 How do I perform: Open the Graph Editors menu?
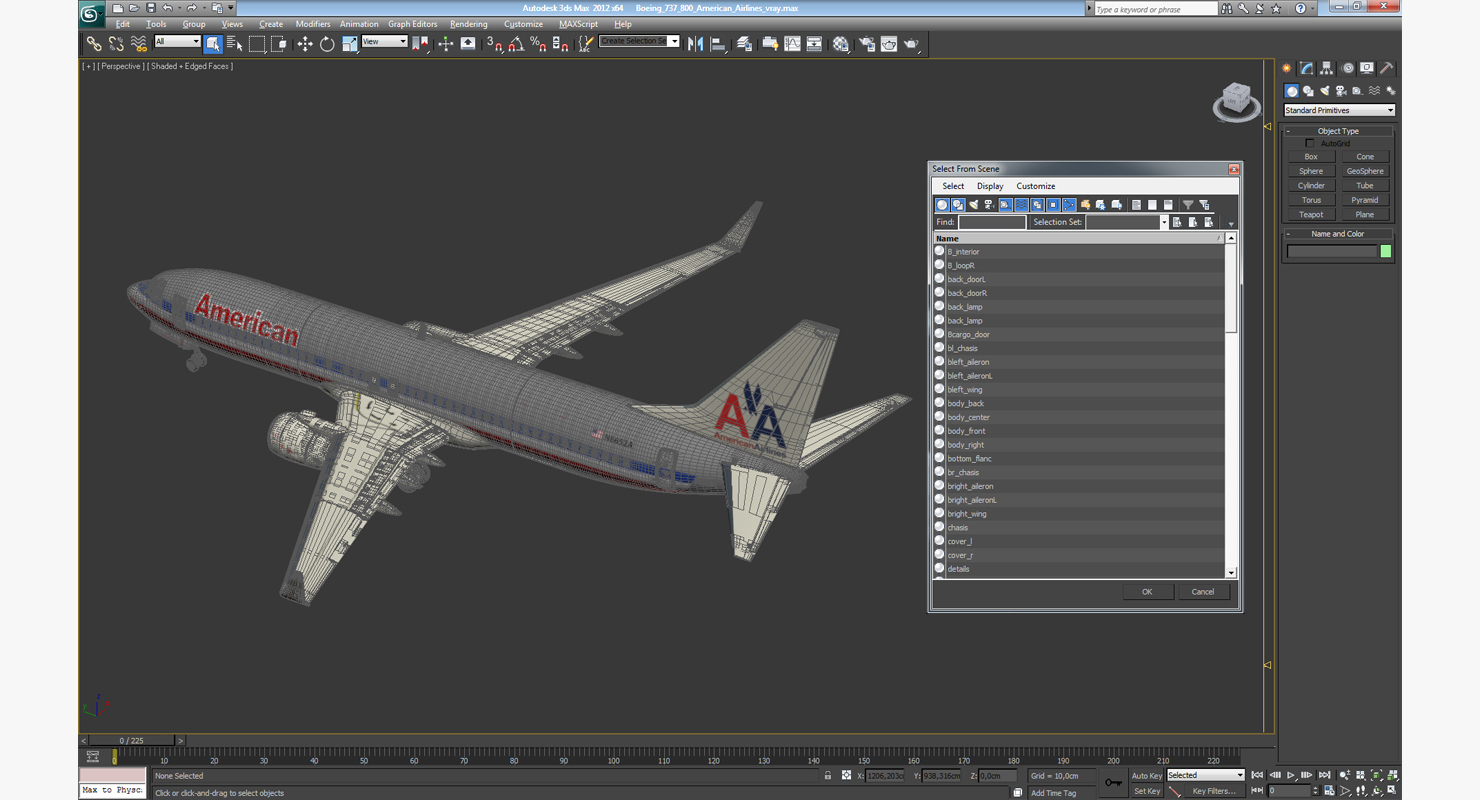click(x=412, y=24)
